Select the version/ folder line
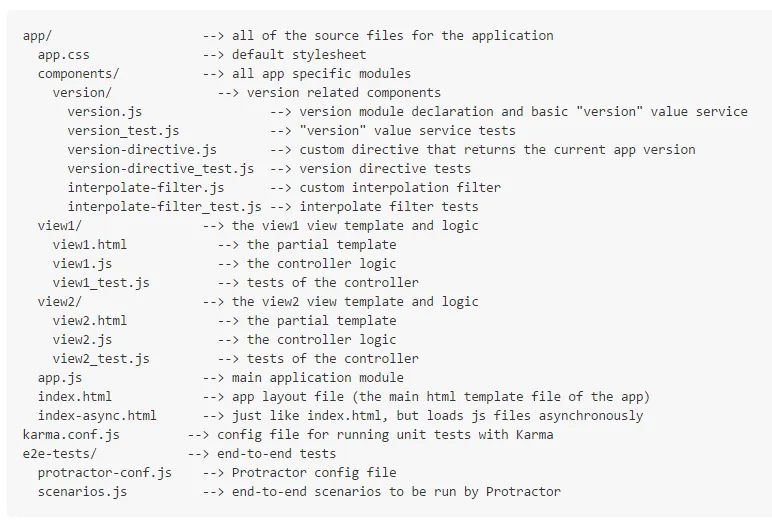This screenshot has height=523, width=772. tap(83, 93)
